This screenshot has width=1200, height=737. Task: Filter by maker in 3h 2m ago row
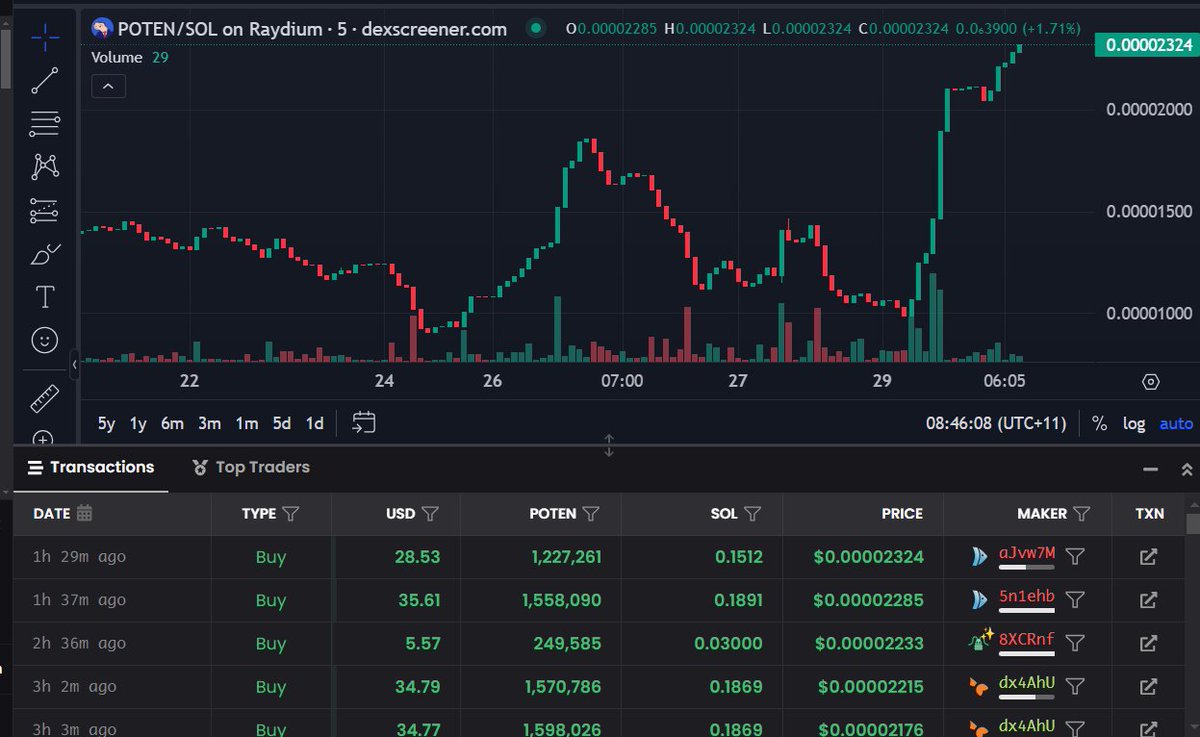click(1075, 687)
